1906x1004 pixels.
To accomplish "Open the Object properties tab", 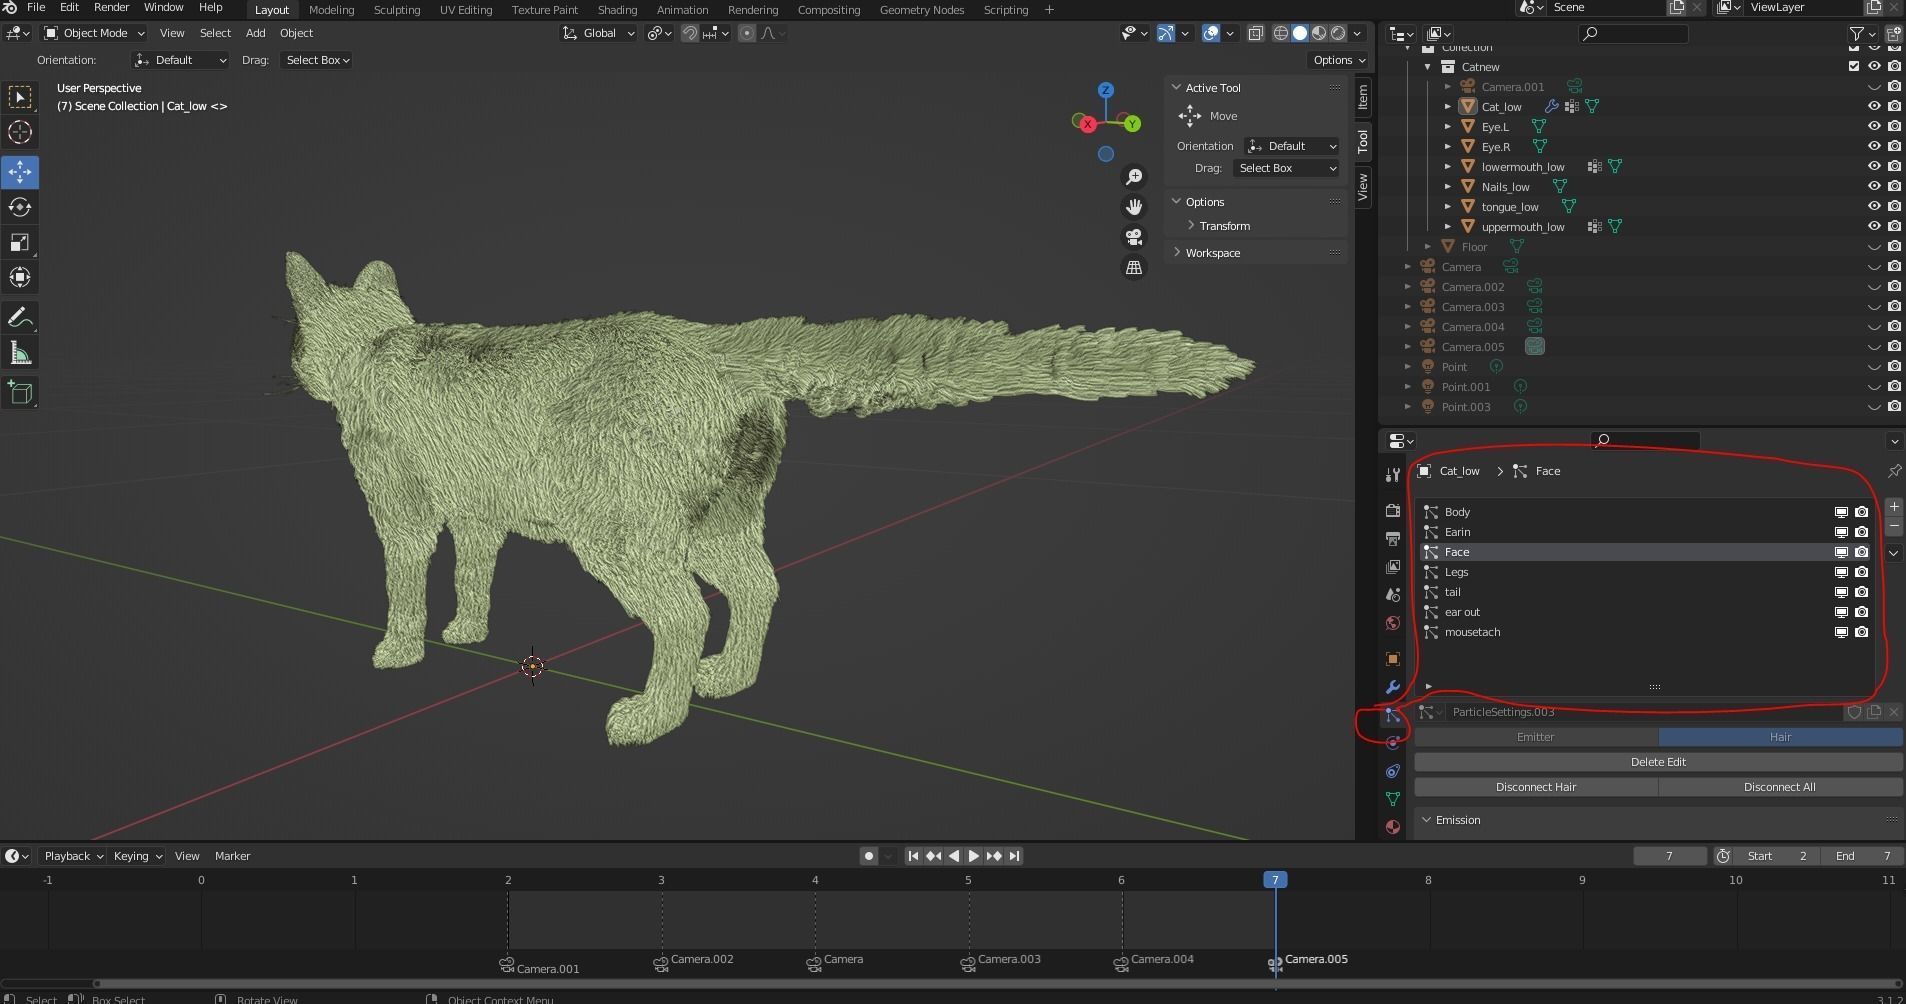I will [1392, 659].
